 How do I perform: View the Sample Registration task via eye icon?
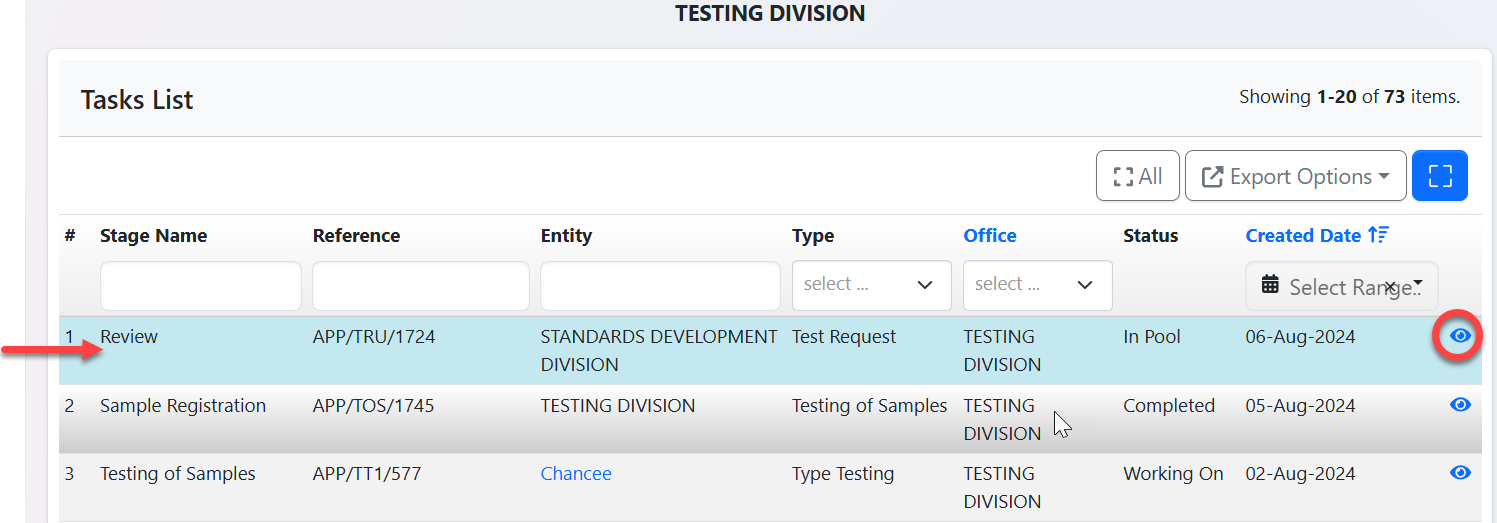(1460, 405)
